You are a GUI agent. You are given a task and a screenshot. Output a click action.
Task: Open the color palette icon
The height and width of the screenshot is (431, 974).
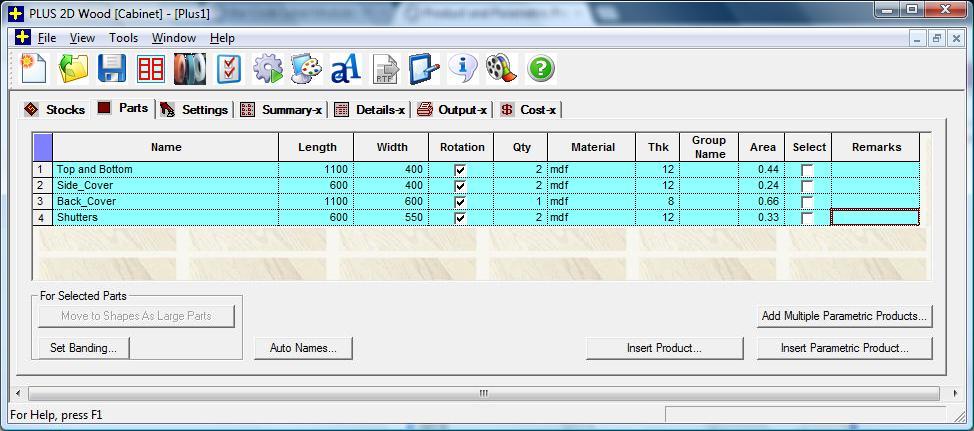[x=306, y=69]
